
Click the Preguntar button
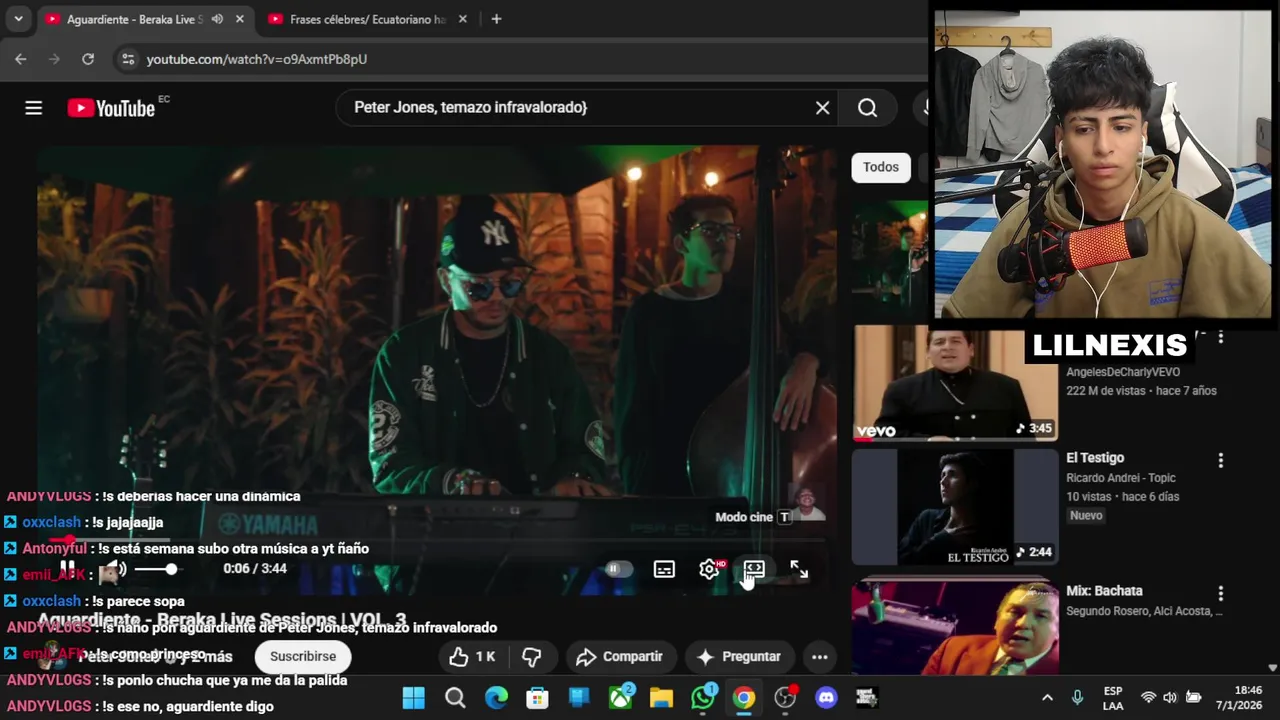(x=739, y=657)
